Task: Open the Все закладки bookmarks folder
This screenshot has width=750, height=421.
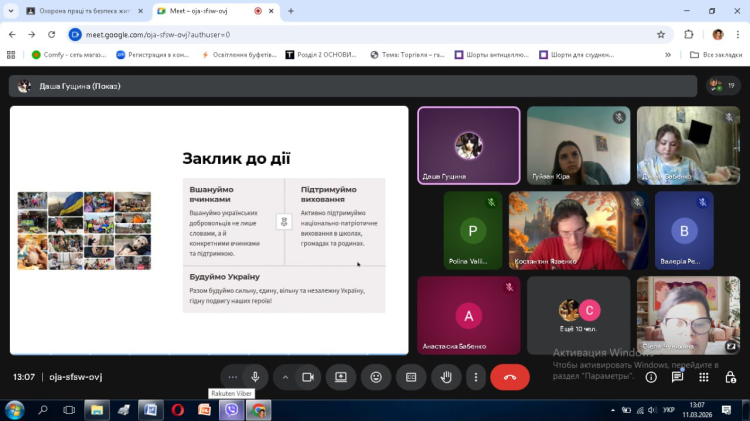Action: (717, 55)
